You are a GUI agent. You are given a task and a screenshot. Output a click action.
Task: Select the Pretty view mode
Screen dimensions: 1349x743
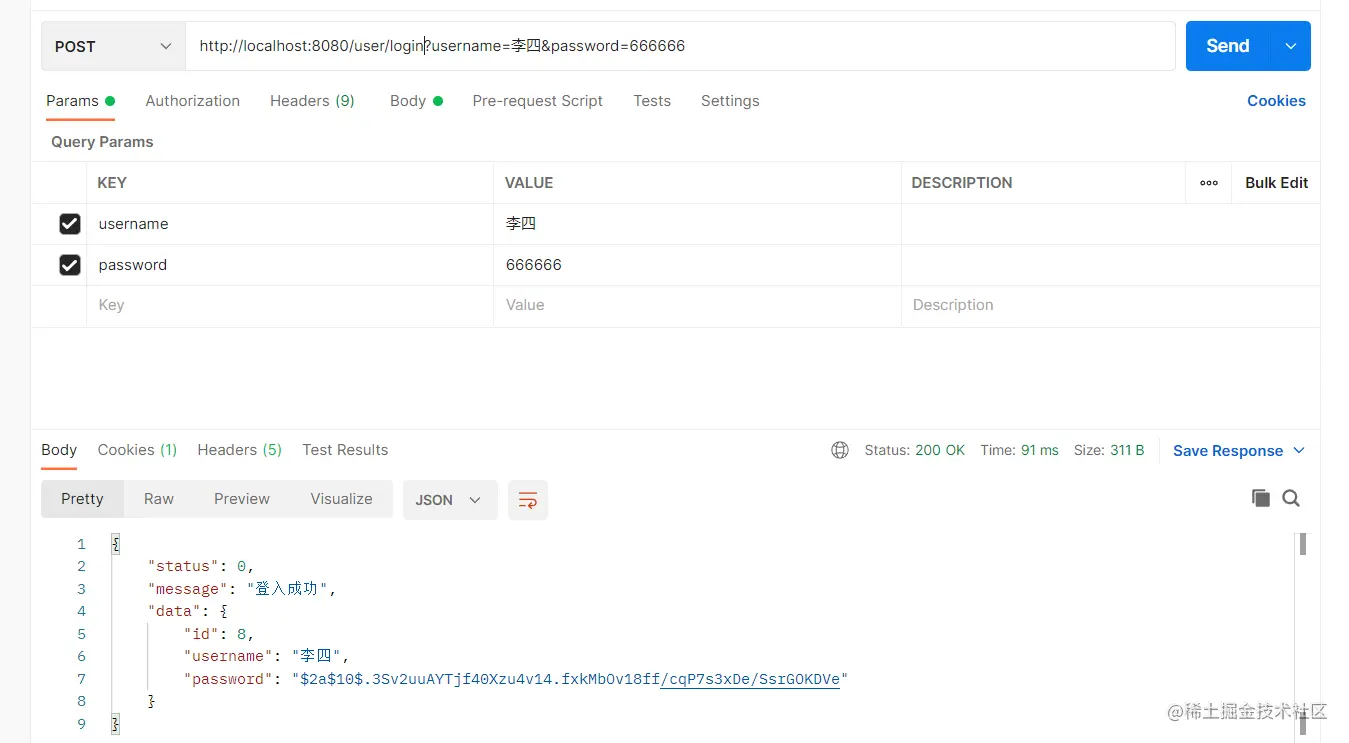click(x=82, y=499)
